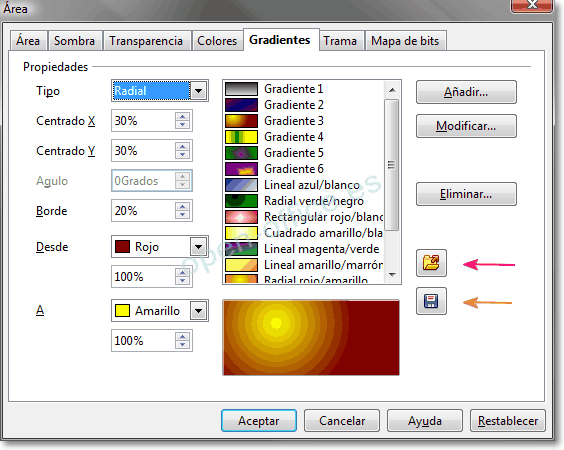The height and width of the screenshot is (450, 564).
Task: Click the save gradient list floppy icon
Action: pyautogui.click(x=431, y=301)
